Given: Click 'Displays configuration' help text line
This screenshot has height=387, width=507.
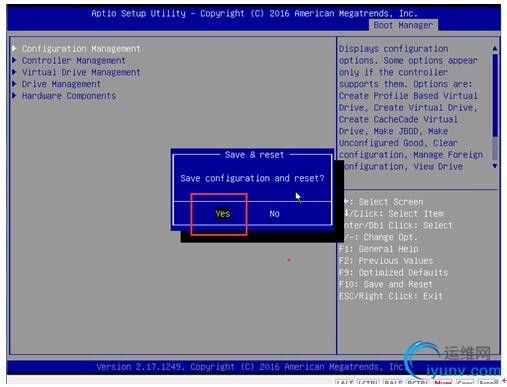Looking at the screenshot, I should point(394,49).
